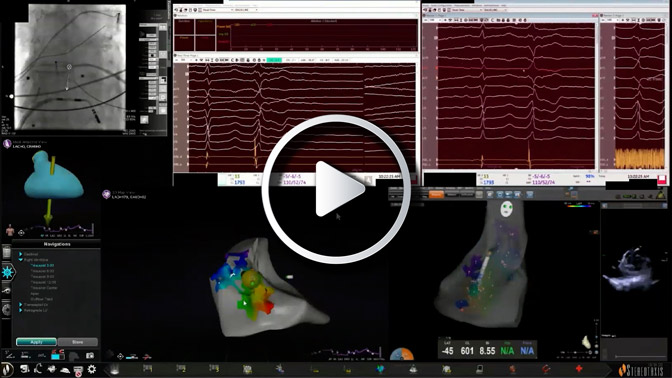Click the LAT value -45
The height and width of the screenshot is (378, 672).
[447, 351]
